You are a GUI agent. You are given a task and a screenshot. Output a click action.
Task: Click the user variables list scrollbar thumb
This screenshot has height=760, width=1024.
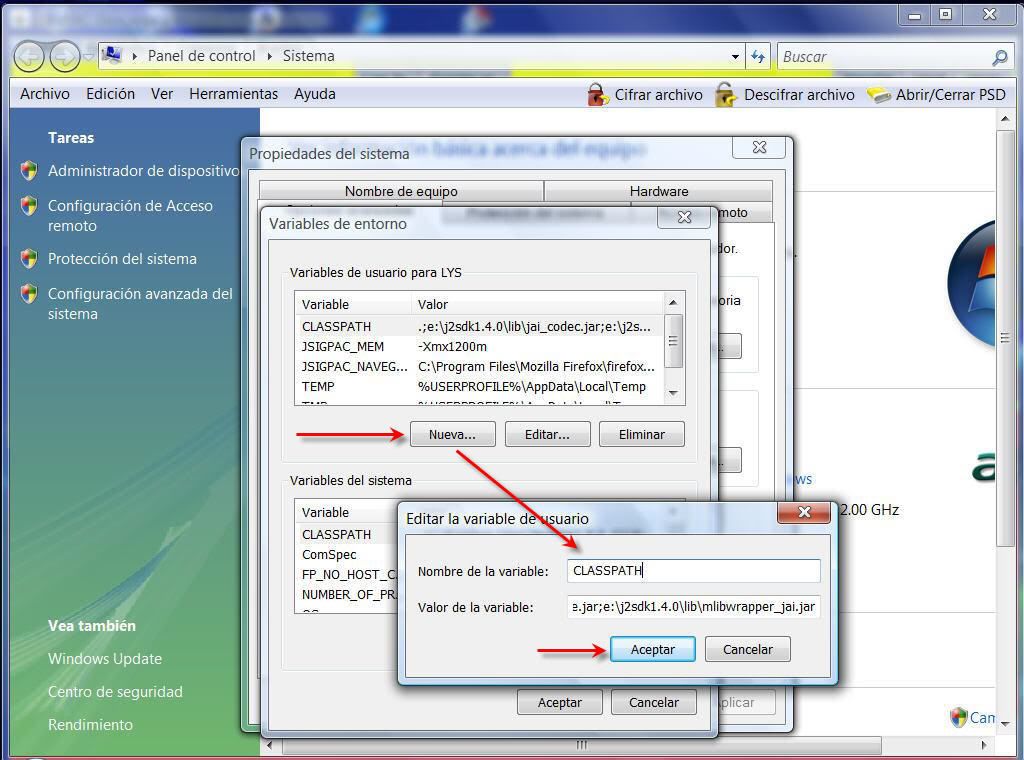[x=673, y=340]
